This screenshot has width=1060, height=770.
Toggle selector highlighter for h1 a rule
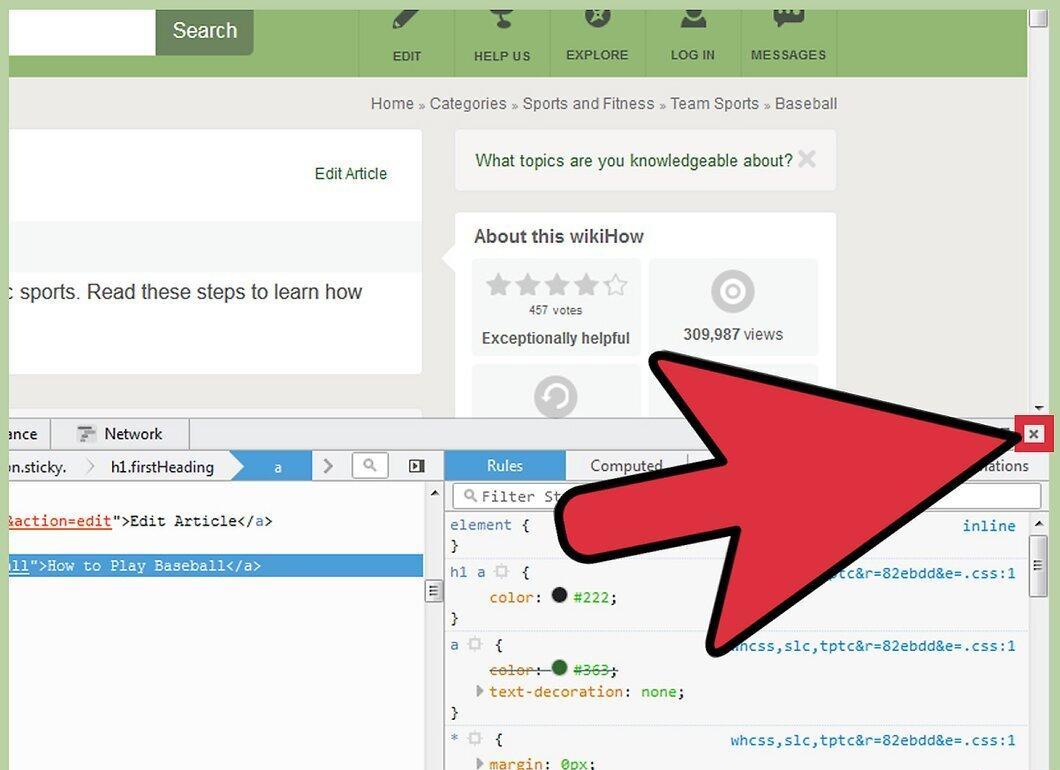pos(501,572)
